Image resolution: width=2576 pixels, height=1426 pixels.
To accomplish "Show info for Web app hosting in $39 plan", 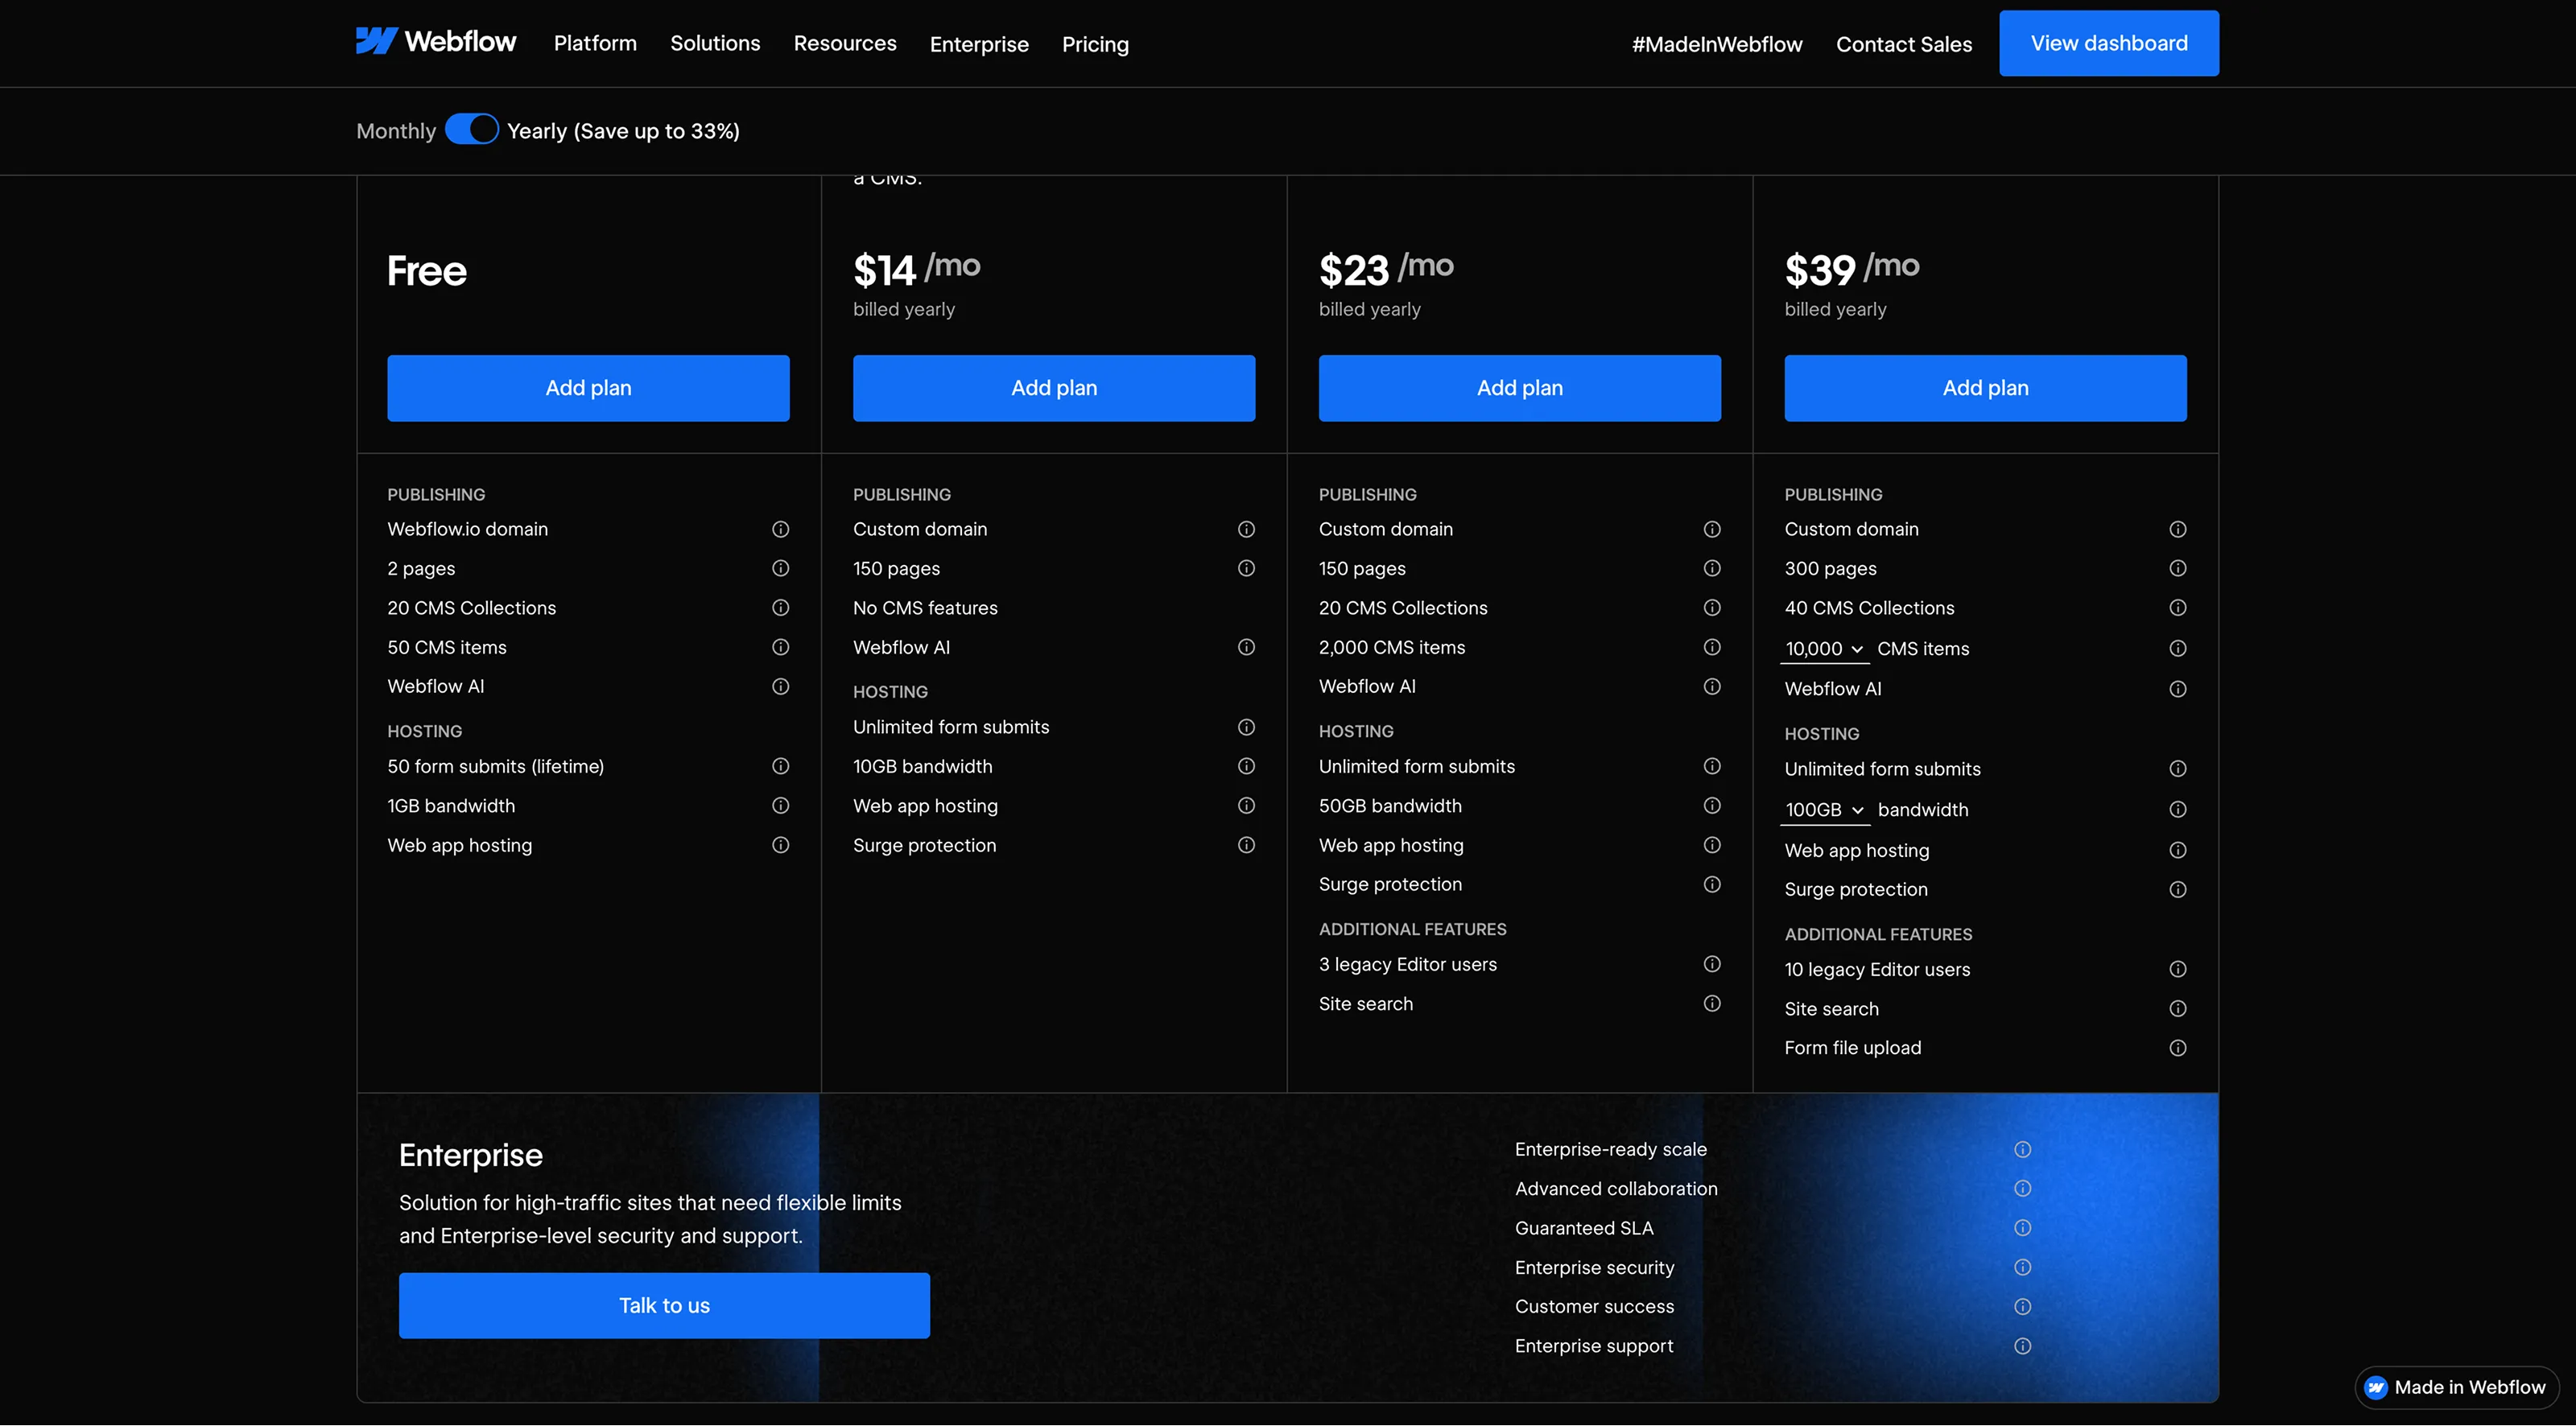I will tap(2178, 850).
